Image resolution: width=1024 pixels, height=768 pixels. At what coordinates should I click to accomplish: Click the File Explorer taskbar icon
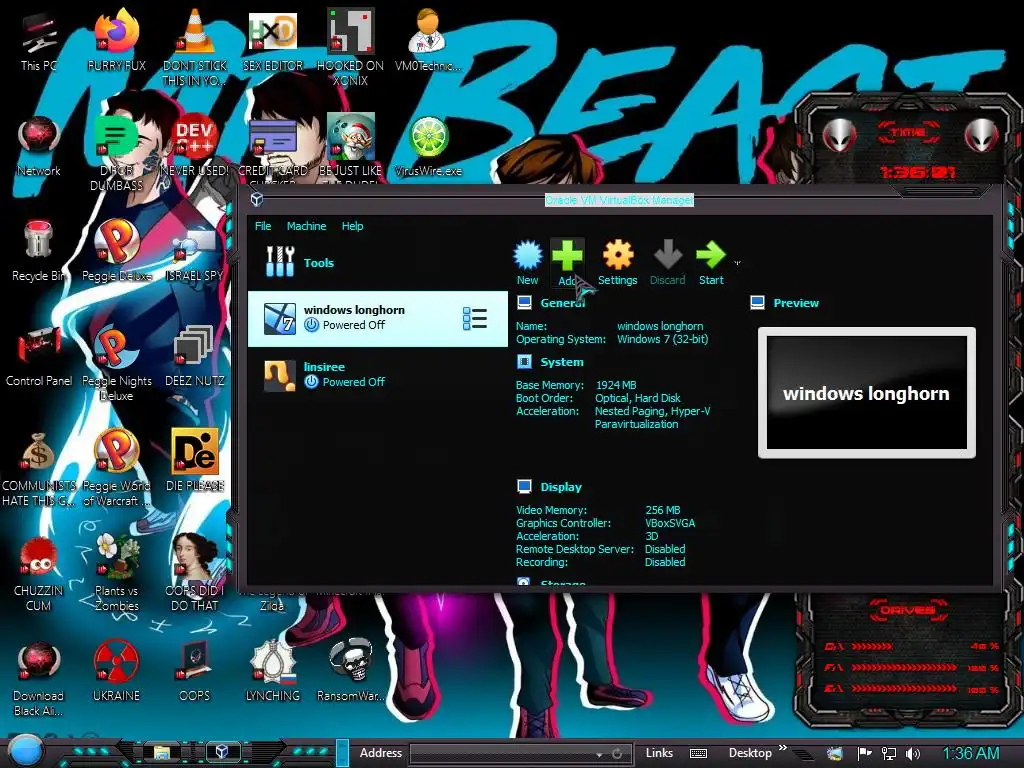point(162,752)
